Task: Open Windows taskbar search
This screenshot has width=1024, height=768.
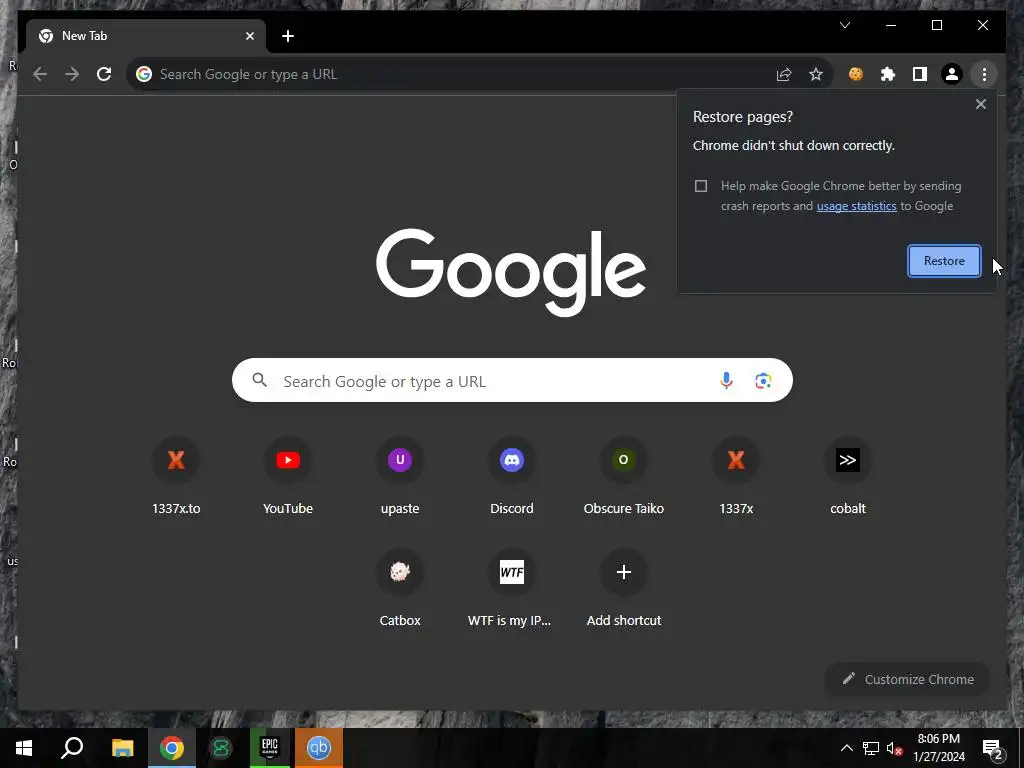Action: [72, 748]
